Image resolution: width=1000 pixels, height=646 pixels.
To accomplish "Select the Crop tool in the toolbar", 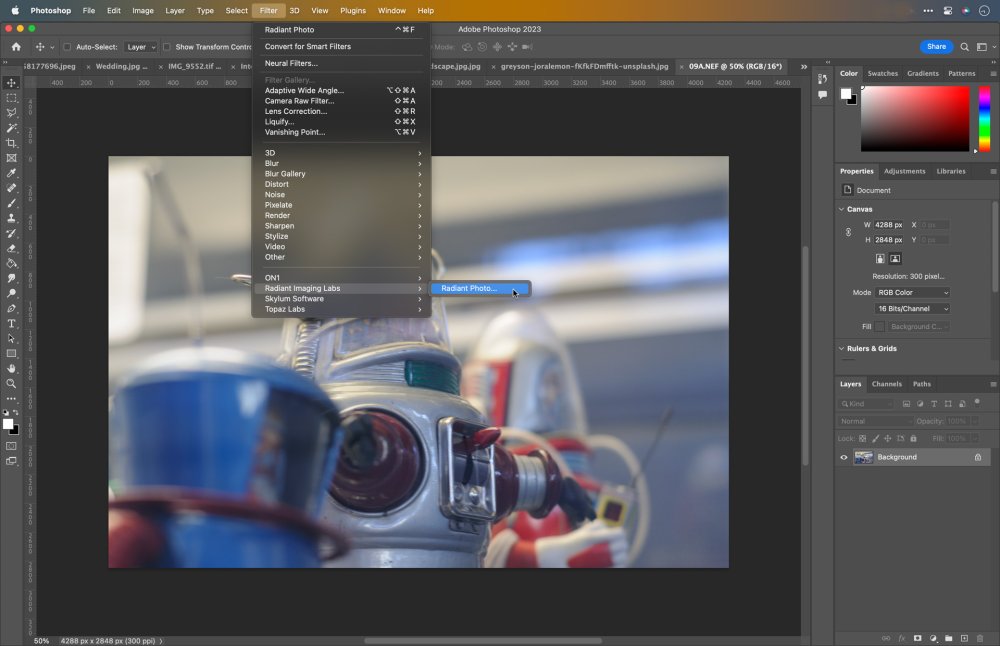I will [12, 143].
